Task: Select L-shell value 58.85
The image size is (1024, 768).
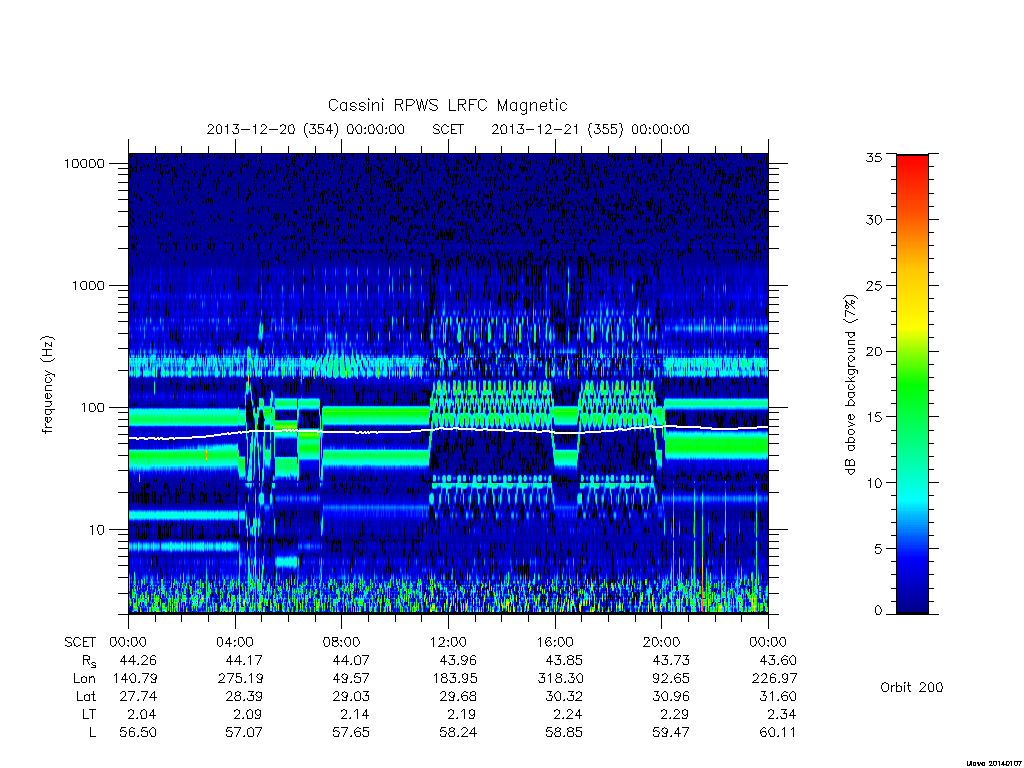Action: pyautogui.click(x=564, y=733)
